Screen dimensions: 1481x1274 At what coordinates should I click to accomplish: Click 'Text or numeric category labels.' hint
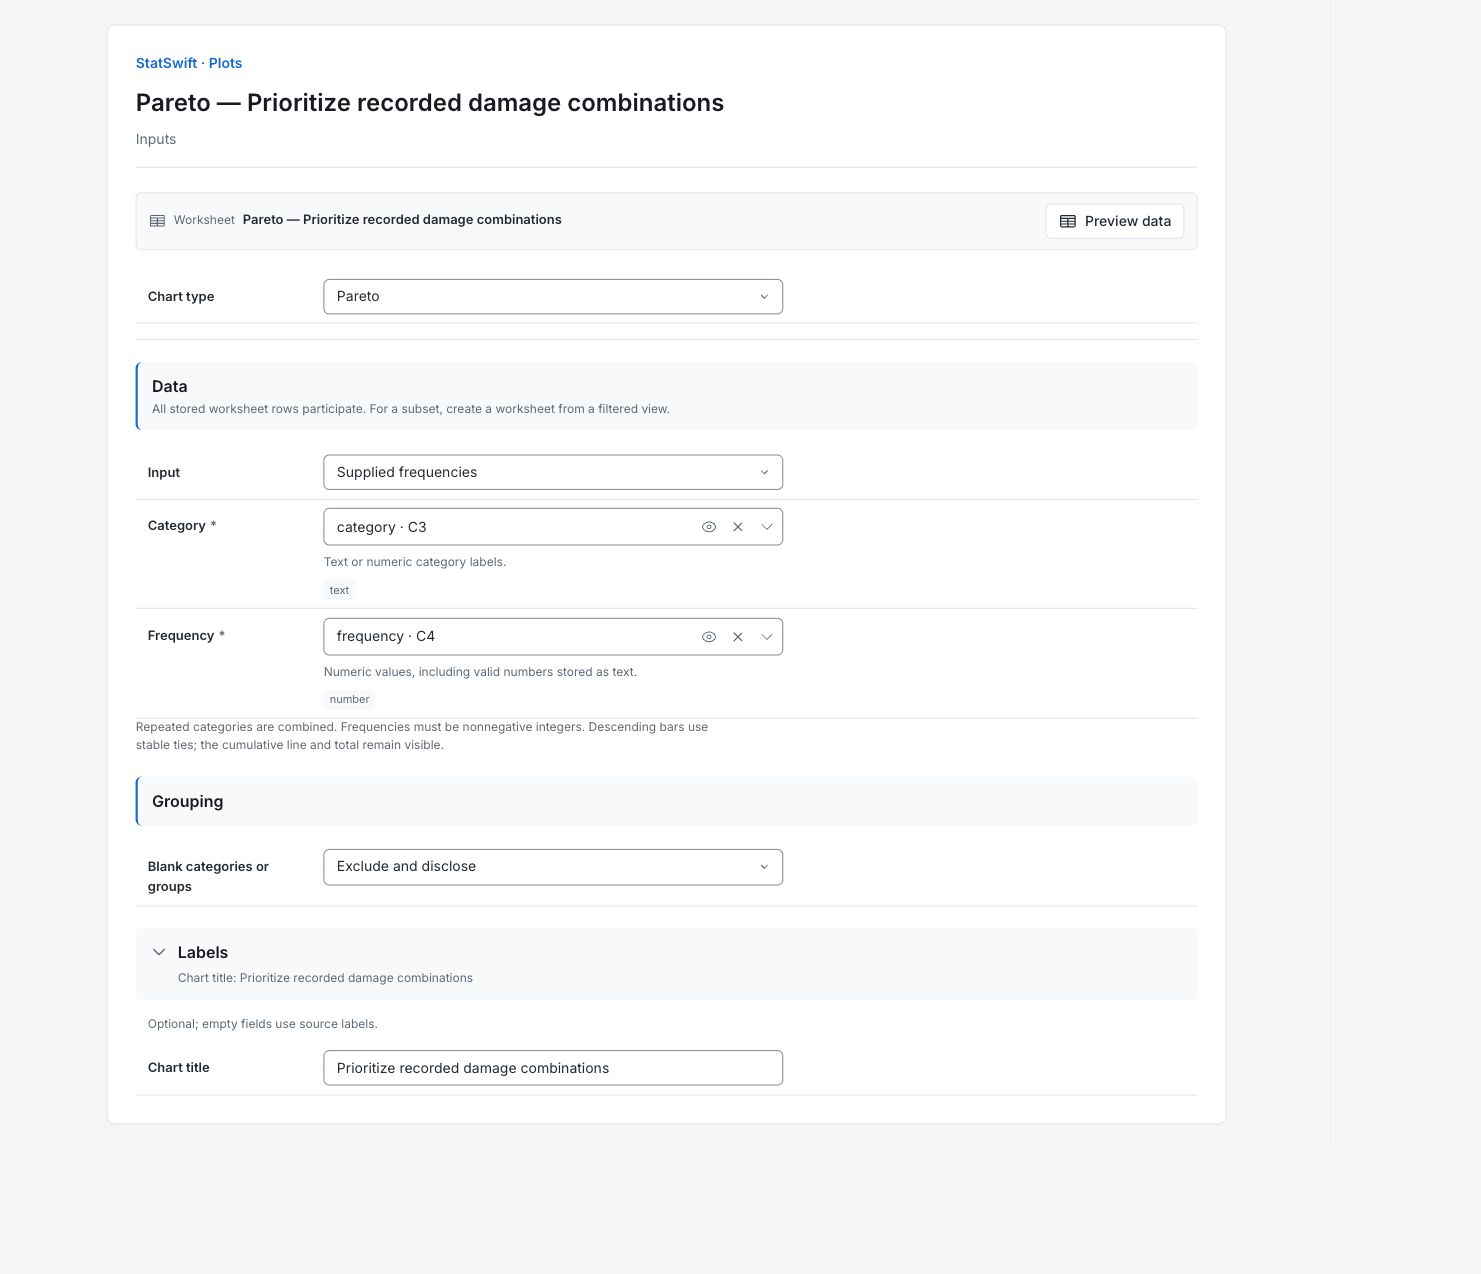(x=415, y=562)
